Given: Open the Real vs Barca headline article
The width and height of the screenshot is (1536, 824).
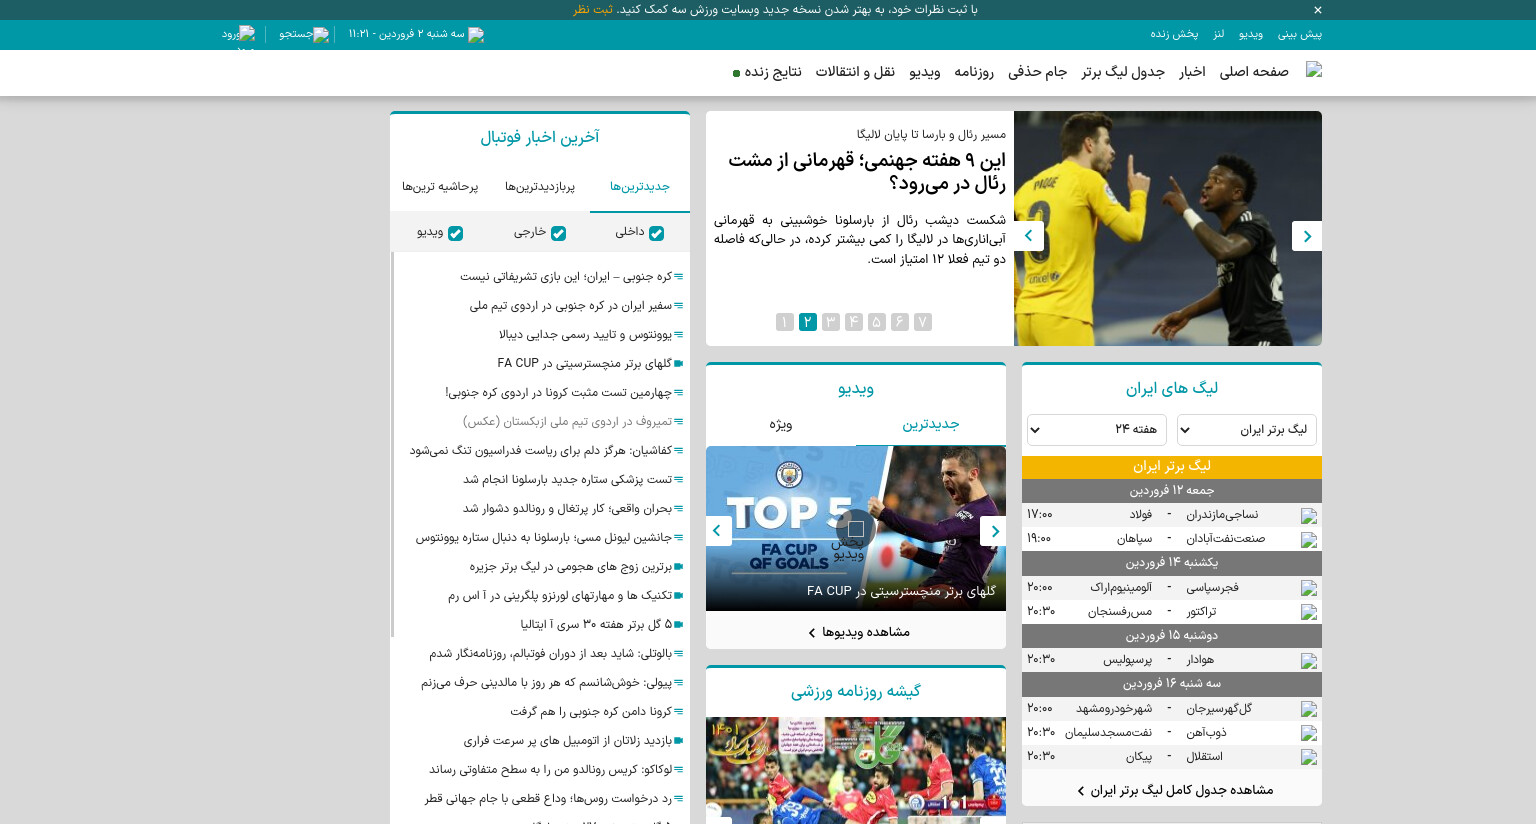Looking at the screenshot, I should coord(867,172).
